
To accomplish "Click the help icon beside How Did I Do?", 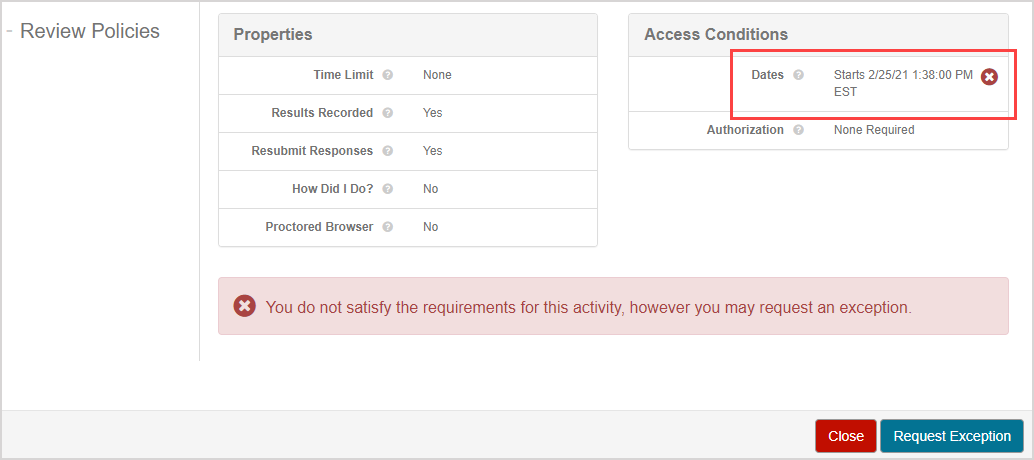I will [x=387, y=189].
